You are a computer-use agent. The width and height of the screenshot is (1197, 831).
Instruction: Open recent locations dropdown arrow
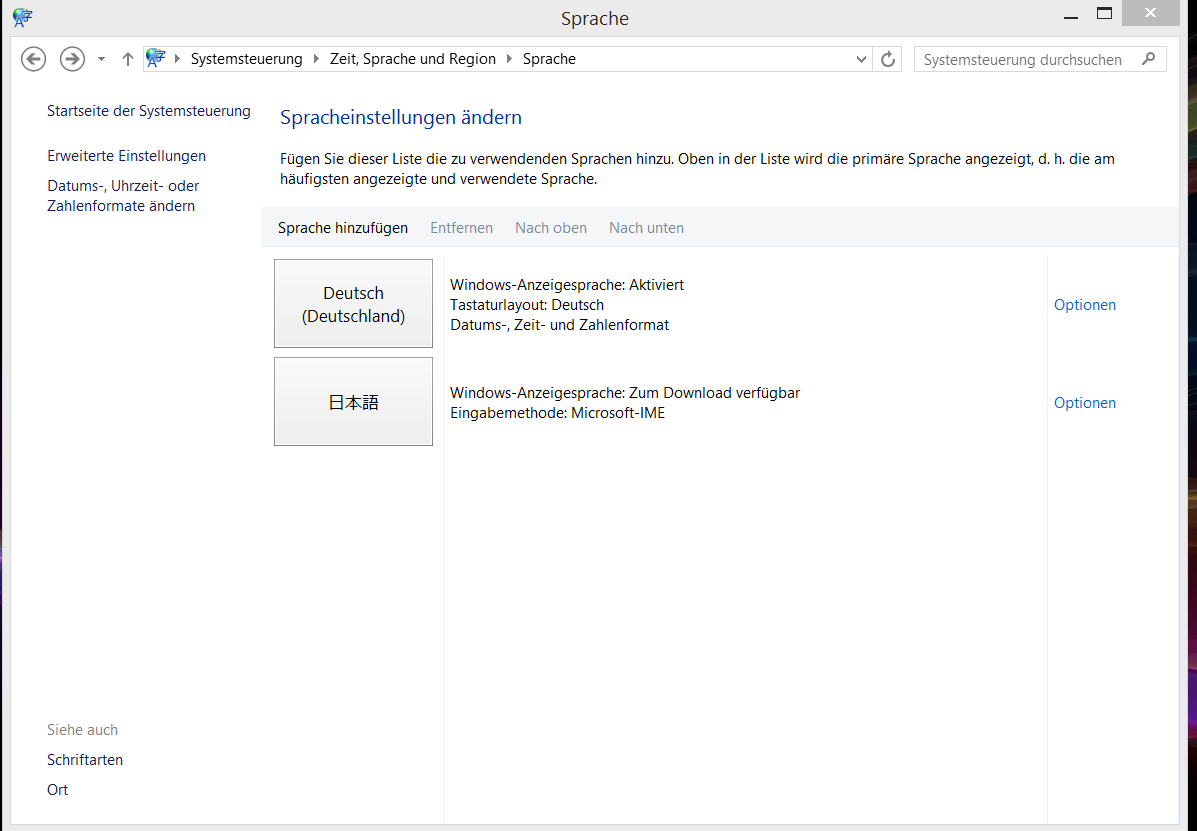101,59
